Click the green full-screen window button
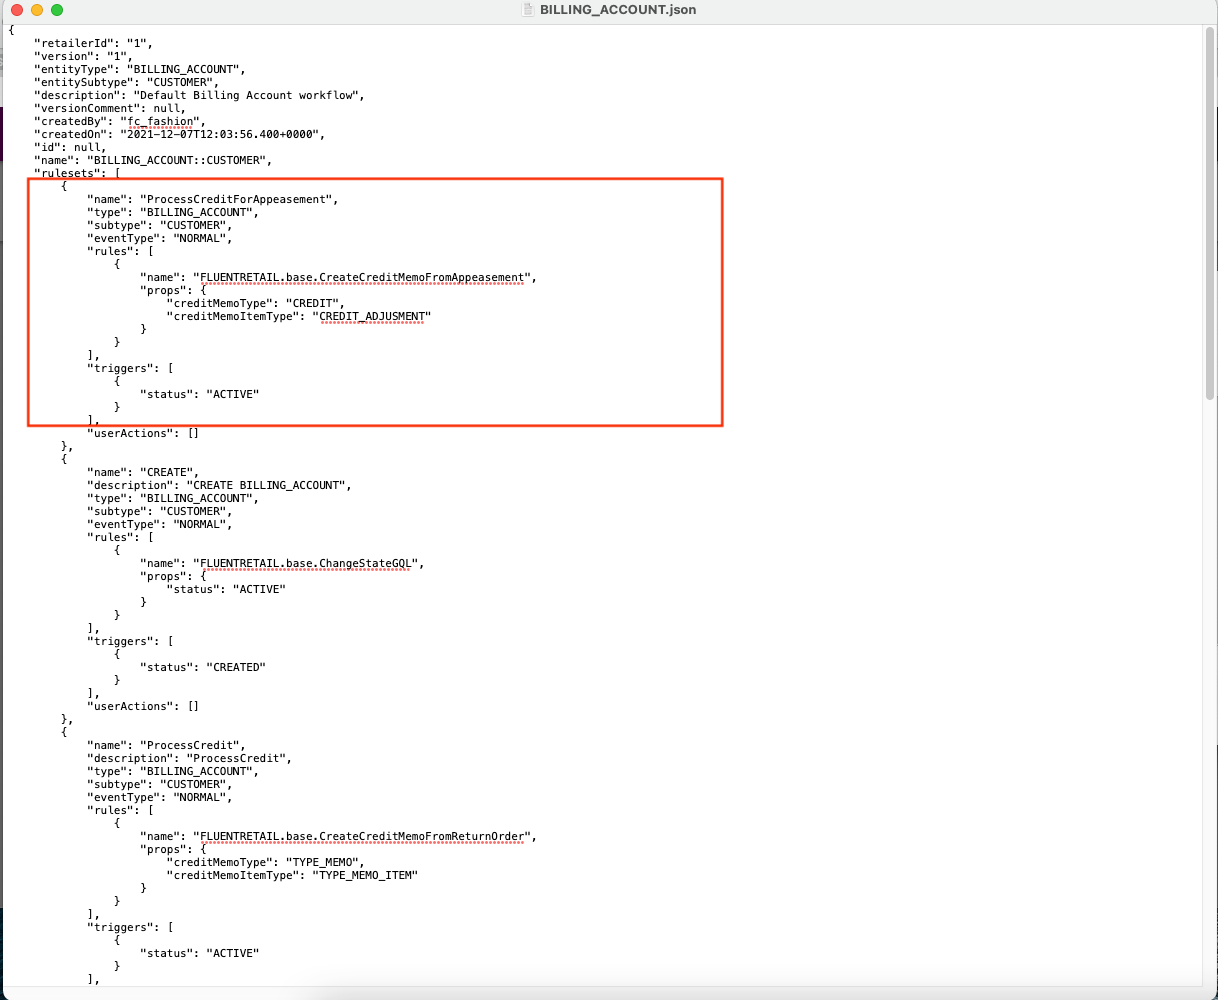This screenshot has width=1218, height=1000. [x=57, y=10]
